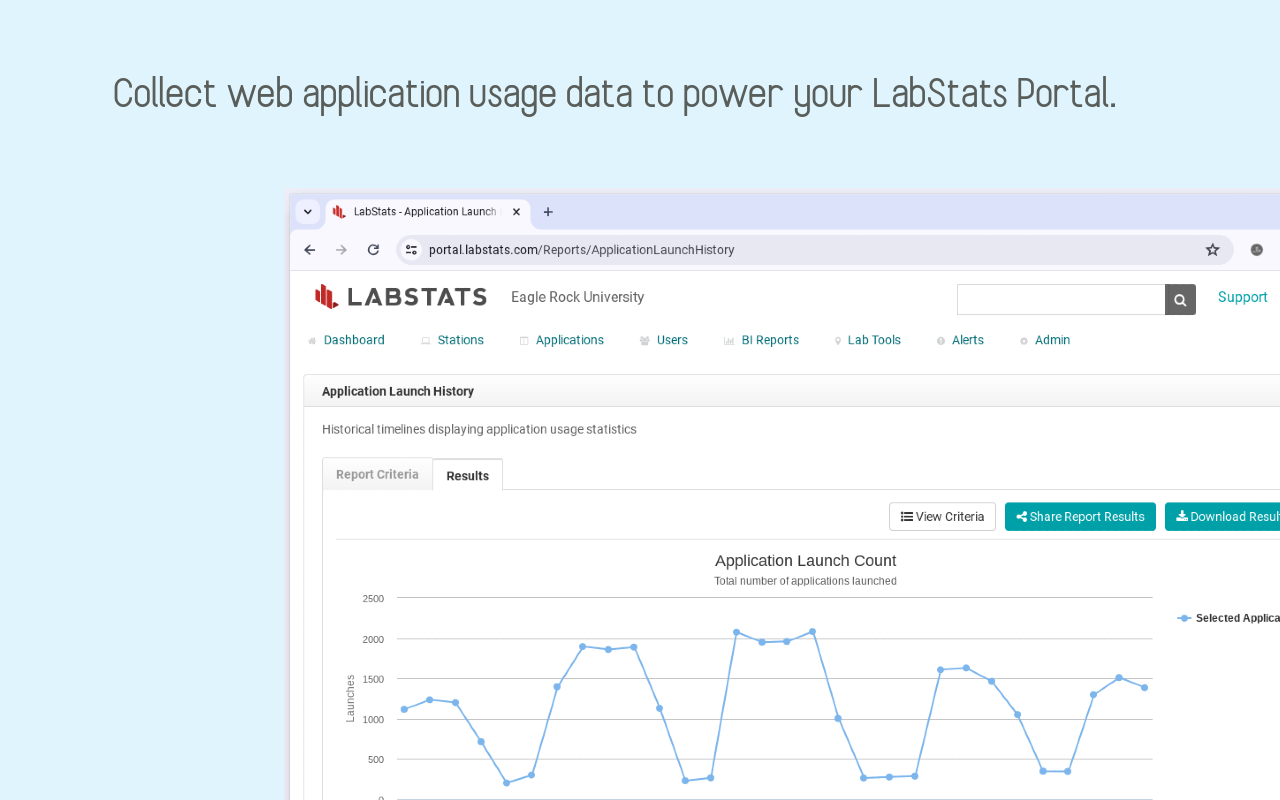Toggle the Selected Applications legend entry
Image resolution: width=1280 pixels, height=800 pixels.
[1228, 618]
